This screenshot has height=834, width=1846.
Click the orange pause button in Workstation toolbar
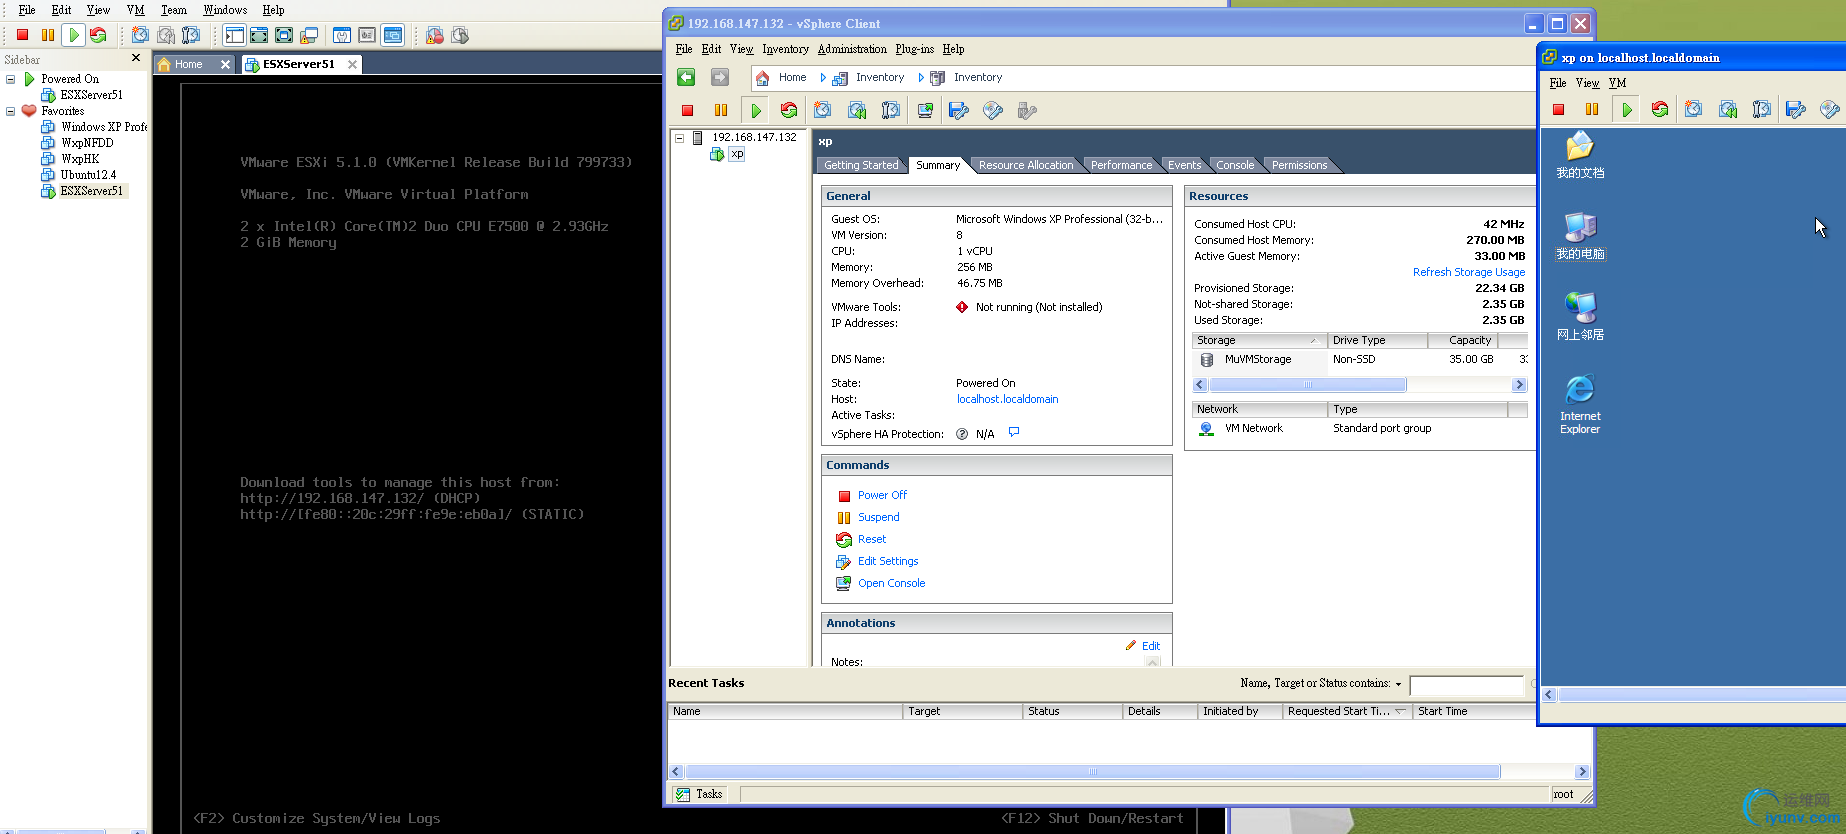tap(48, 35)
